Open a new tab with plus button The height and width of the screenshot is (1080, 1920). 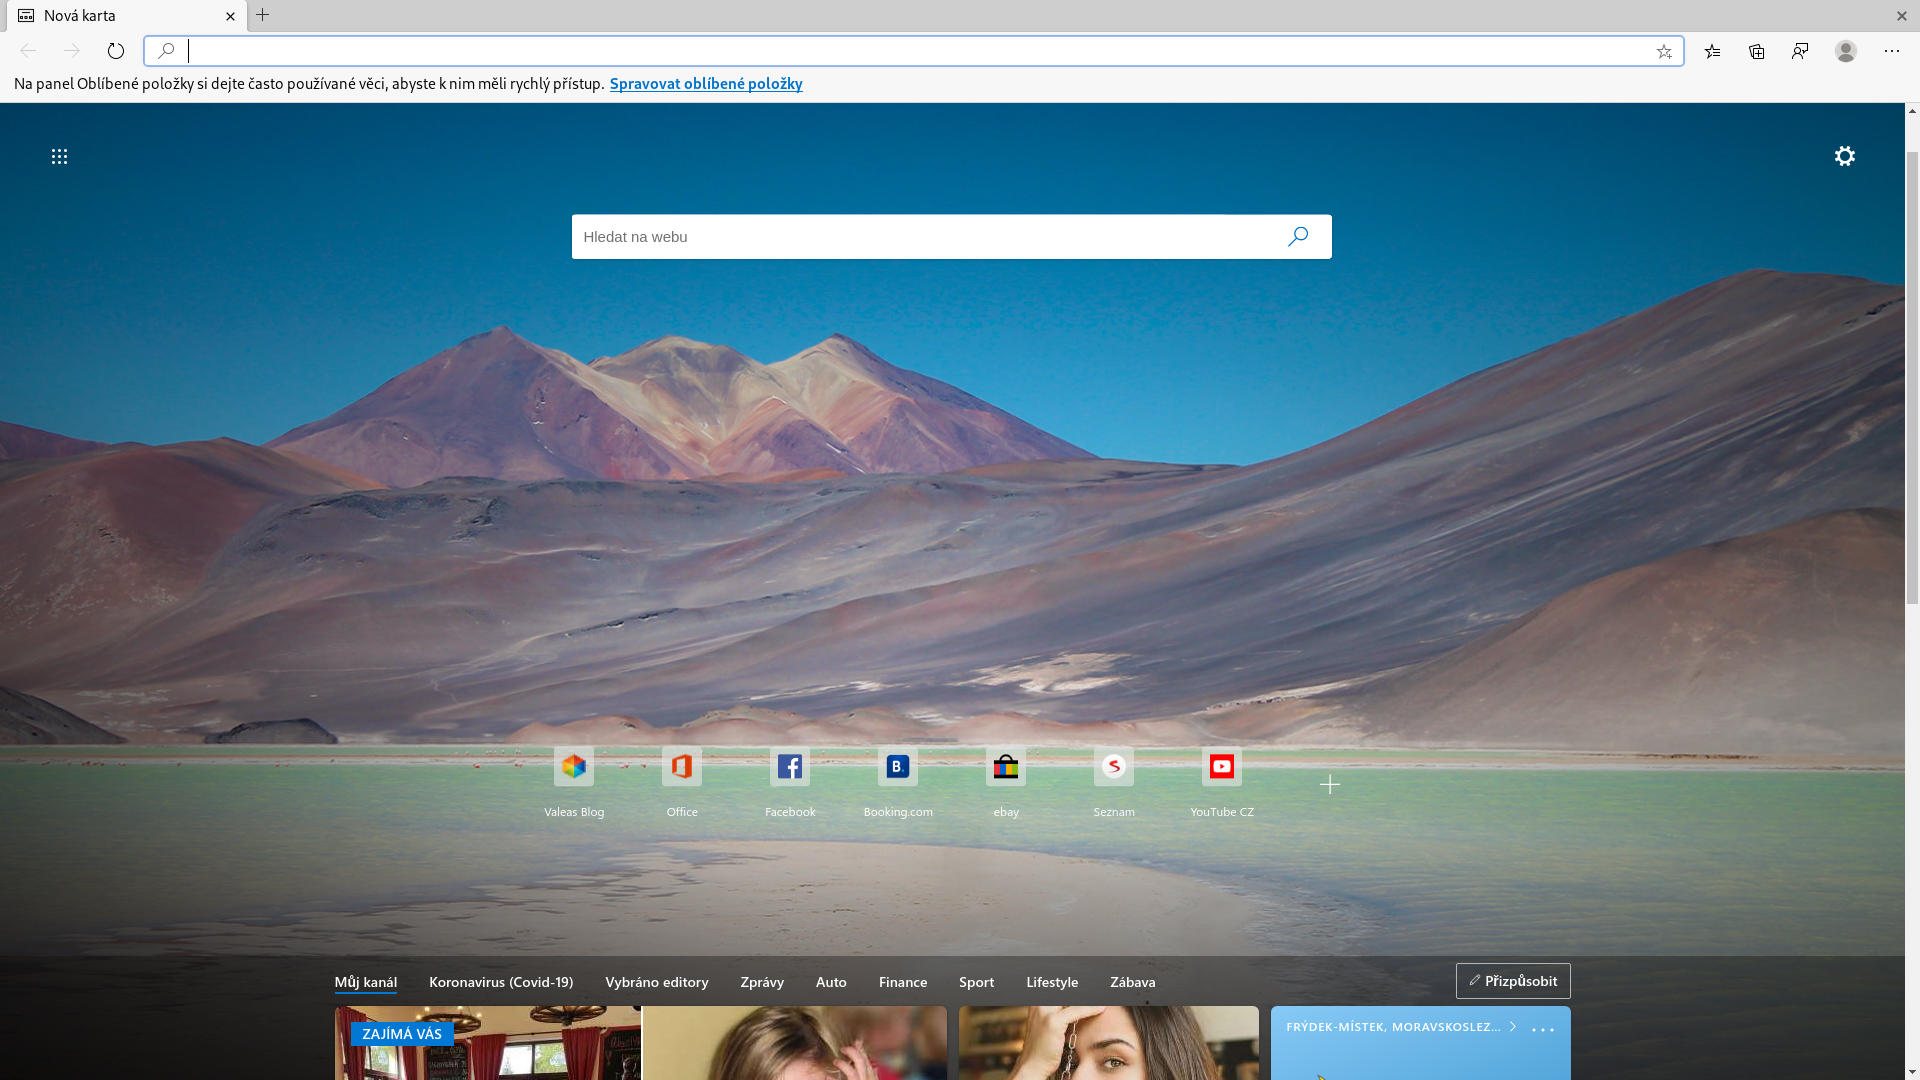tap(263, 15)
